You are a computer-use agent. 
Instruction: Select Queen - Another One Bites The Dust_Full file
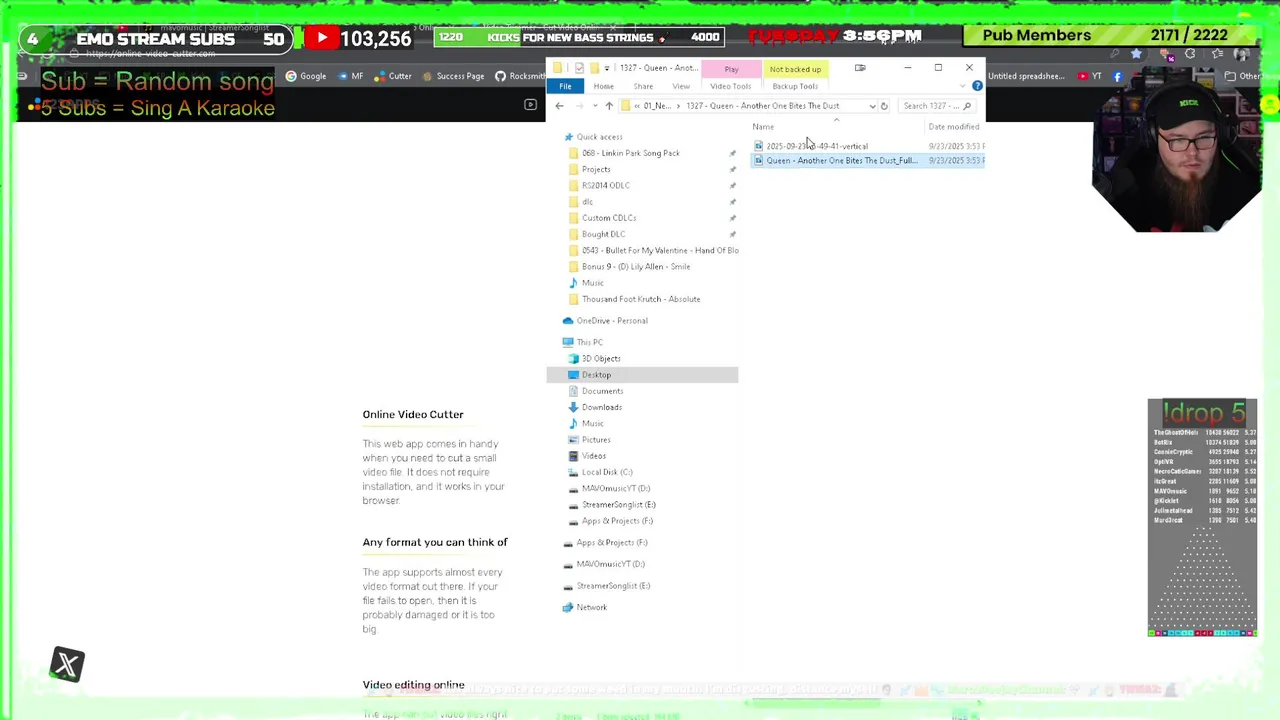pos(840,160)
